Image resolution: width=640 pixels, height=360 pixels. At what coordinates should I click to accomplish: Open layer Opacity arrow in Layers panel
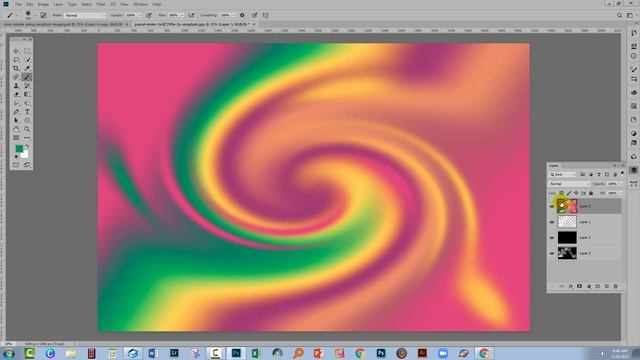[x=621, y=184]
